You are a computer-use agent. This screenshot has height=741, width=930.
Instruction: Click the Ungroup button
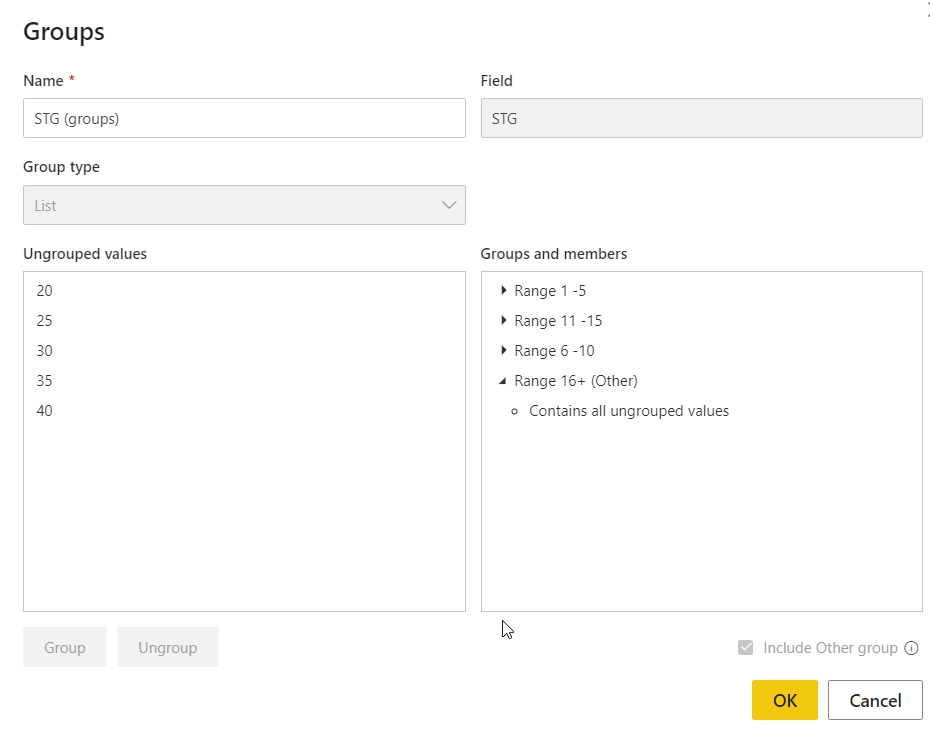click(x=168, y=647)
